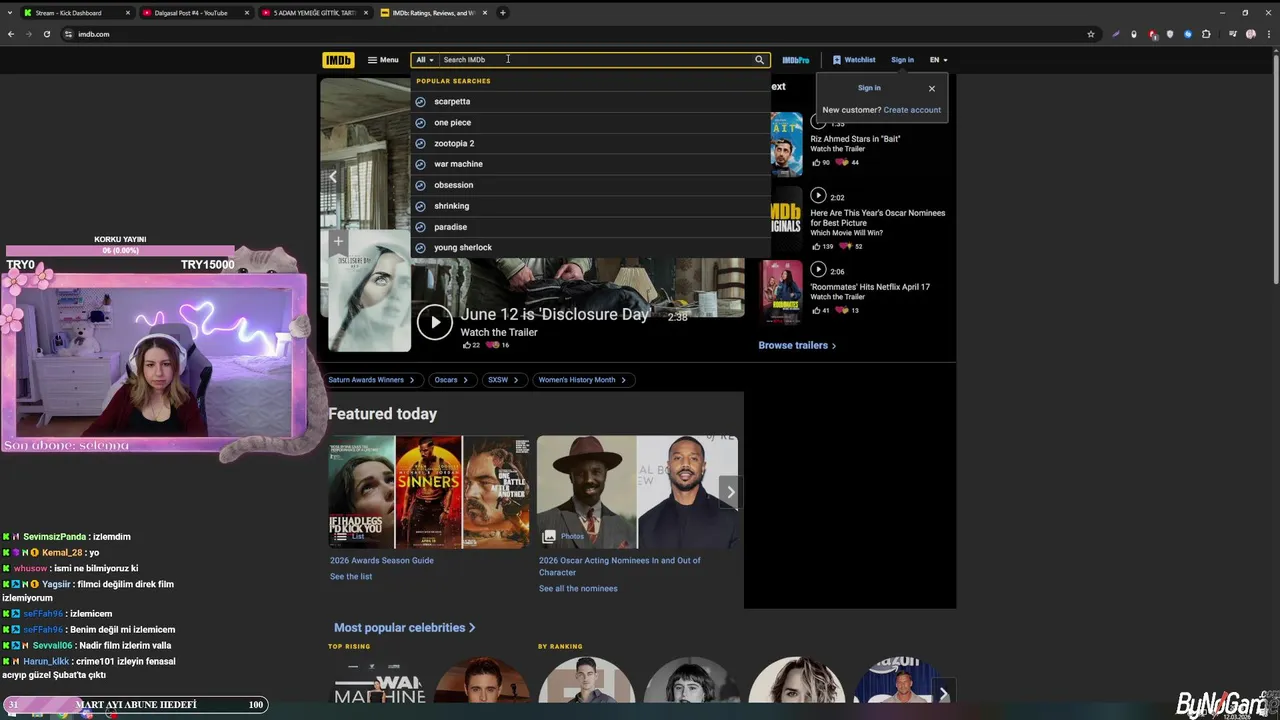This screenshot has height=720, width=1280.
Task: Advance the celebrities carousel
Action: click(942, 693)
